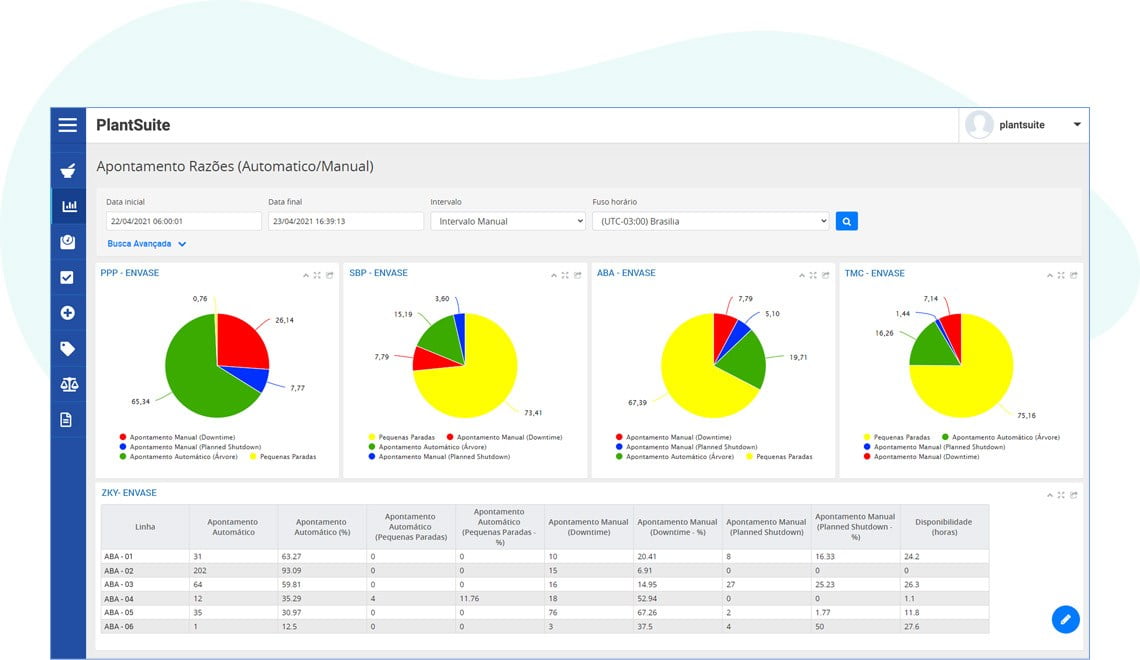The image size is (1140, 660).
Task: Select the tag sidebar icon
Action: 68,349
